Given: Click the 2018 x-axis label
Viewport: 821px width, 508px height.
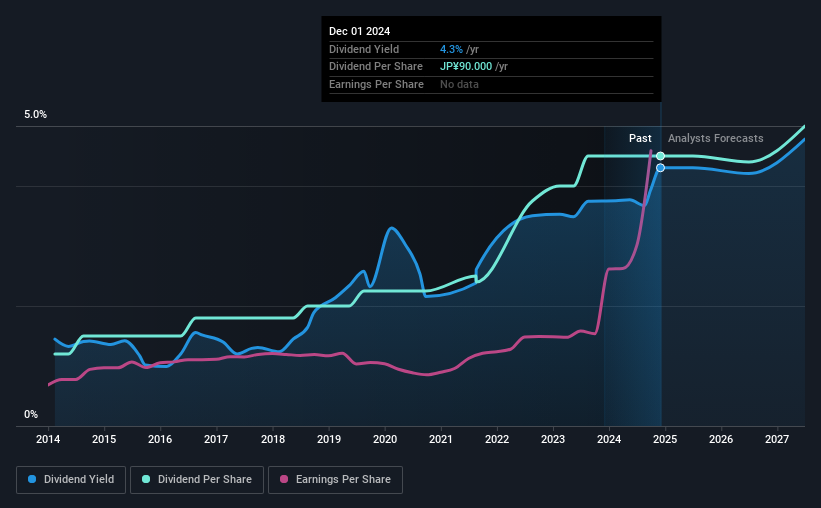Looking at the screenshot, I should point(273,439).
